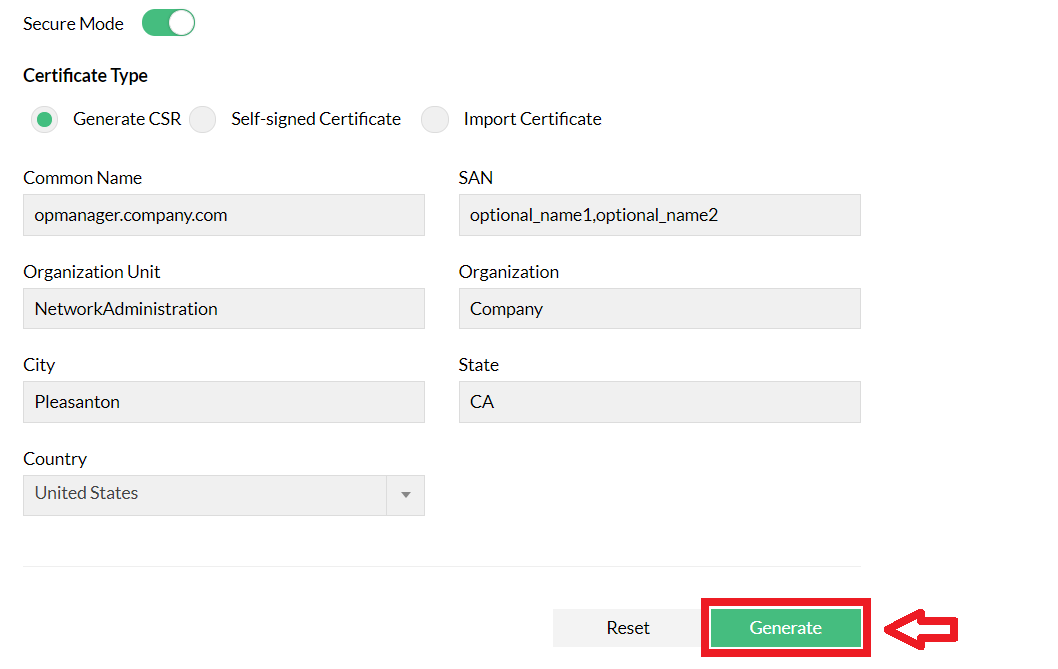The image size is (1058, 669).
Task: Focus the City field showing Pleasanton
Action: click(223, 402)
